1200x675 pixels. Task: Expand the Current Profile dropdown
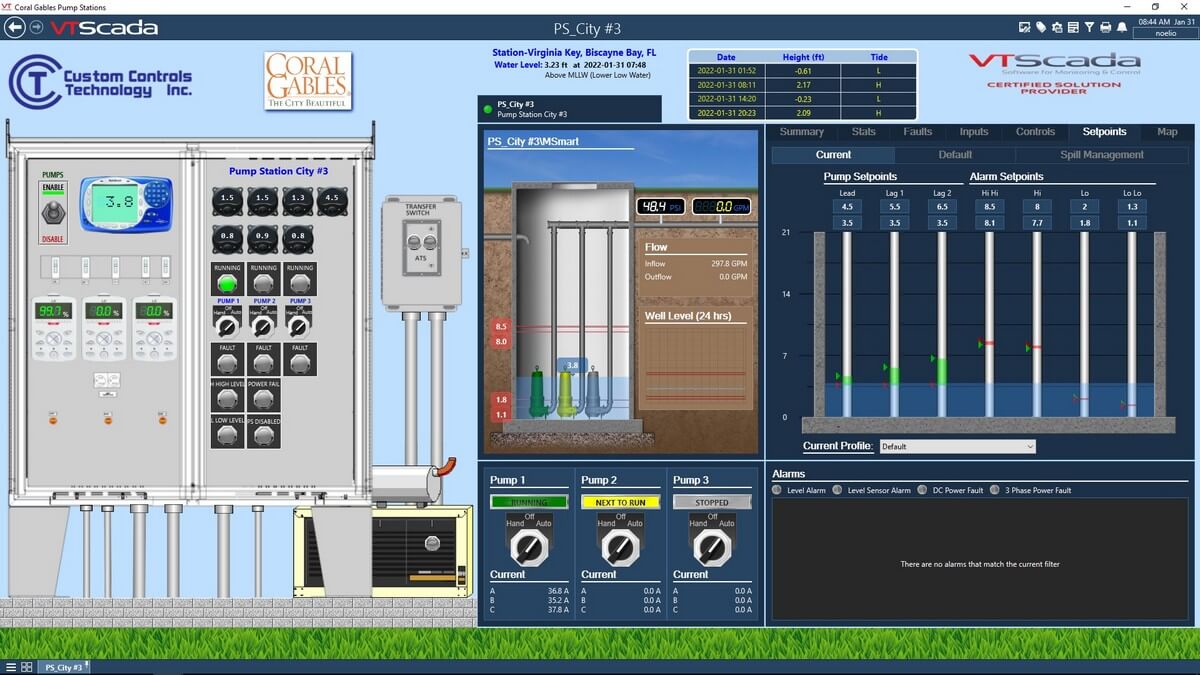tap(957, 447)
